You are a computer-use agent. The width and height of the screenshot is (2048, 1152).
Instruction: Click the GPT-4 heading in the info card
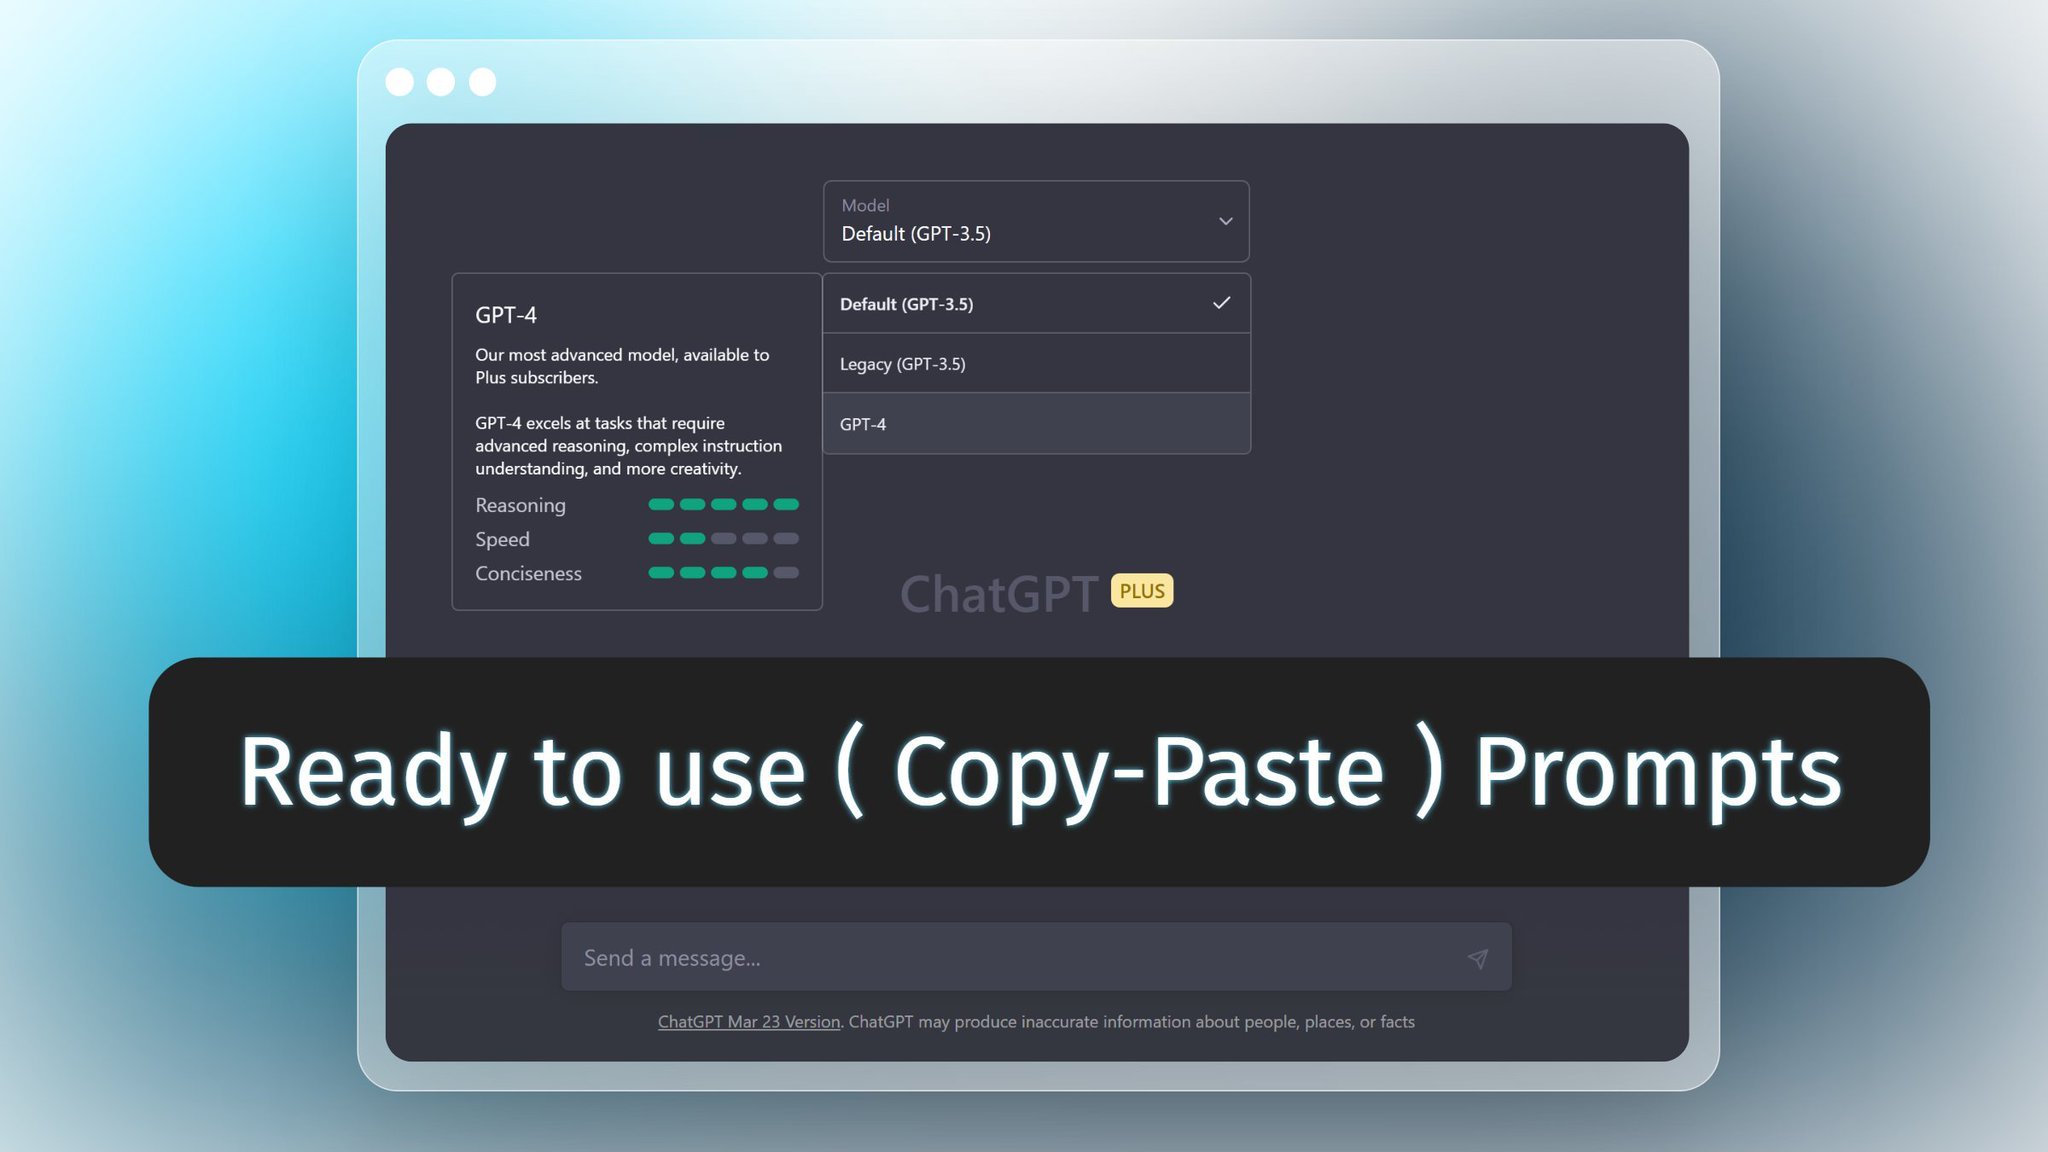[x=506, y=315]
